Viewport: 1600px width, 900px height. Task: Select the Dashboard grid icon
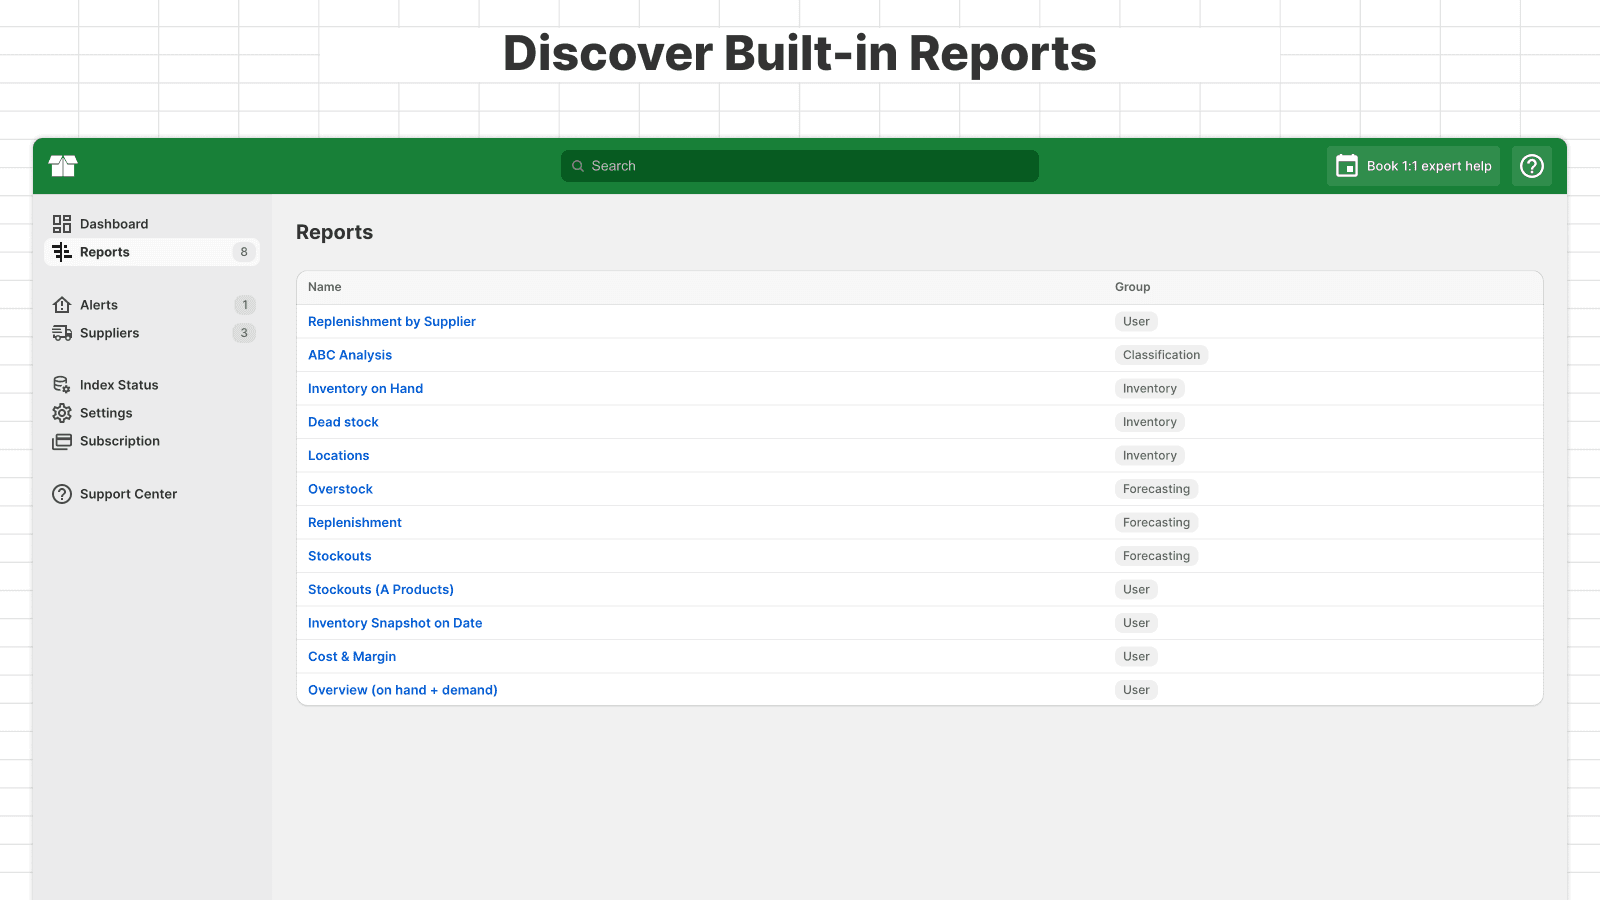[x=62, y=223]
